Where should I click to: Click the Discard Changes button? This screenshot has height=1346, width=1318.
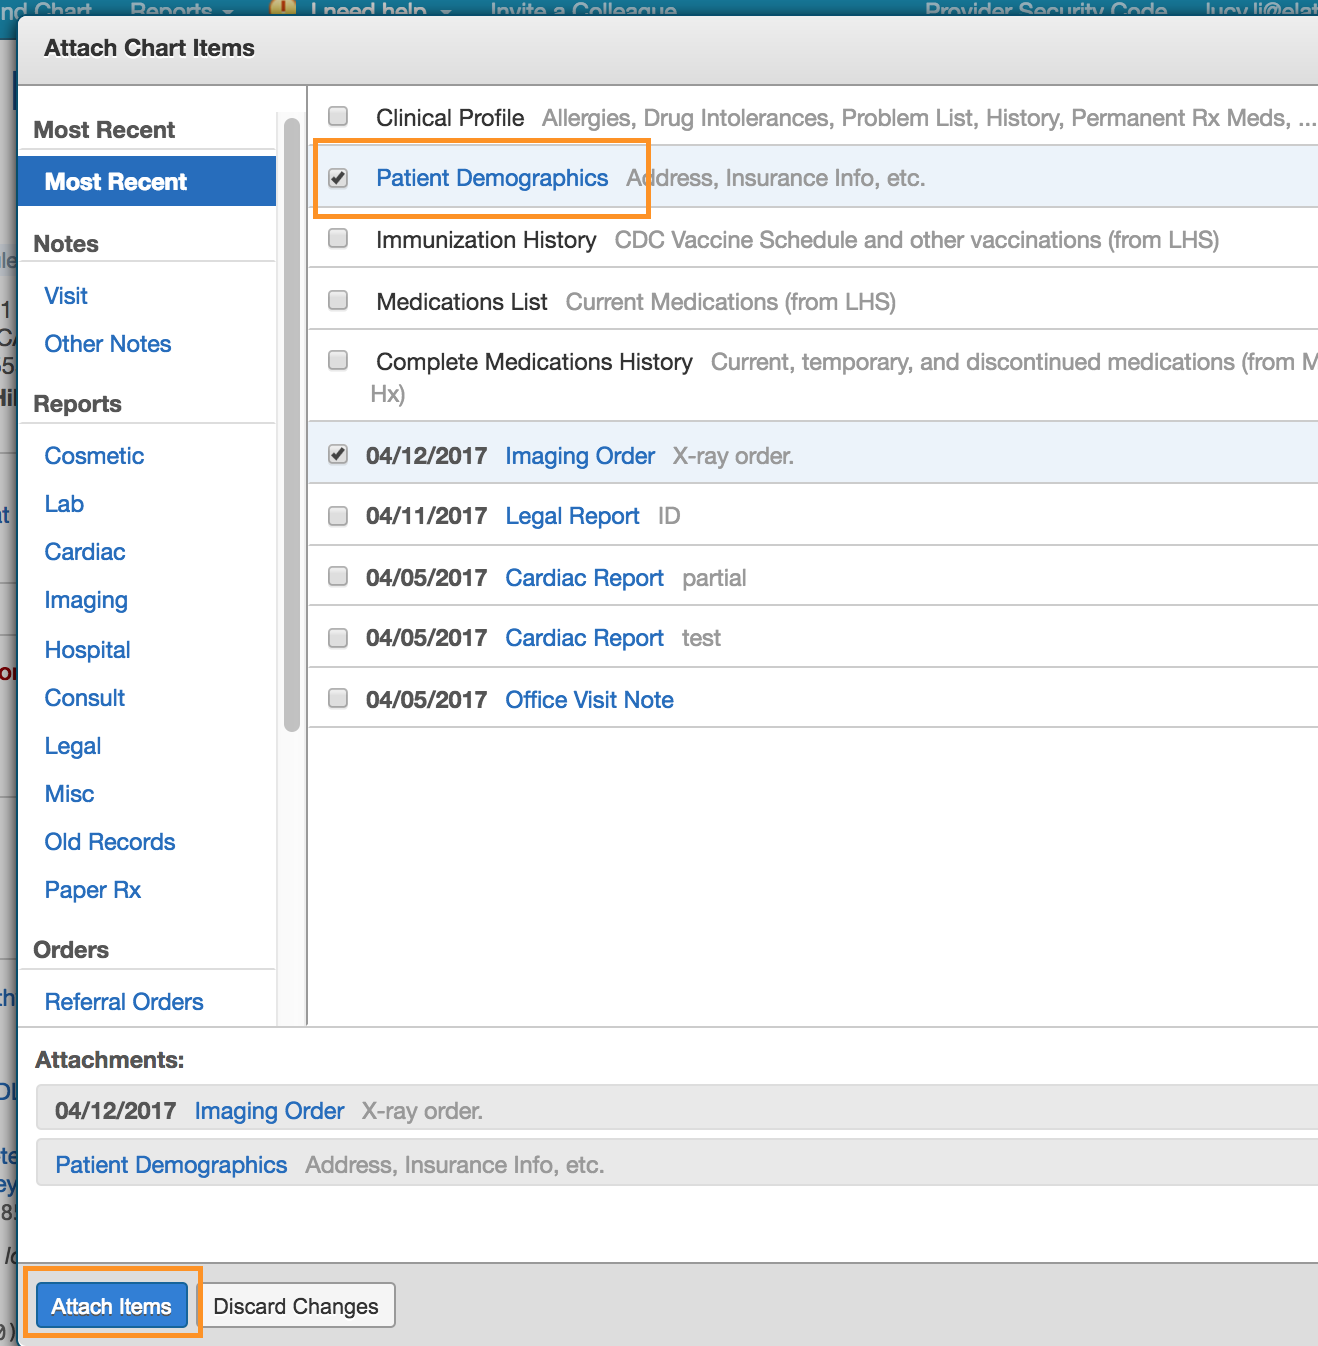coord(296,1306)
